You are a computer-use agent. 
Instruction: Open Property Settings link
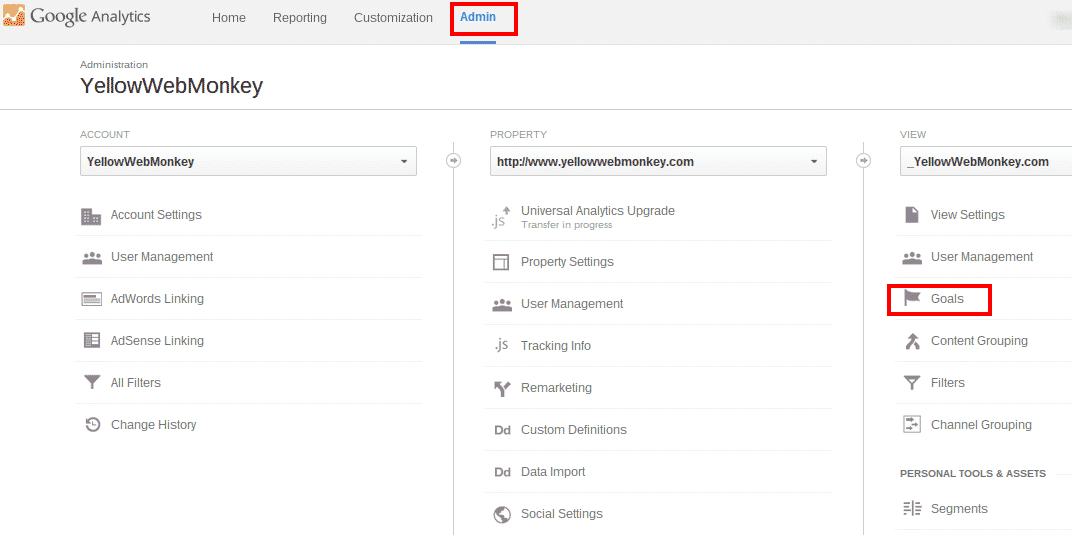(567, 262)
